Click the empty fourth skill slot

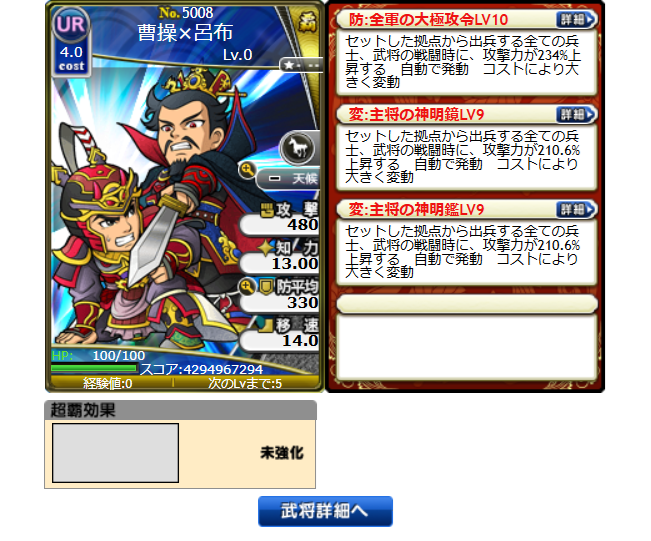point(467,337)
